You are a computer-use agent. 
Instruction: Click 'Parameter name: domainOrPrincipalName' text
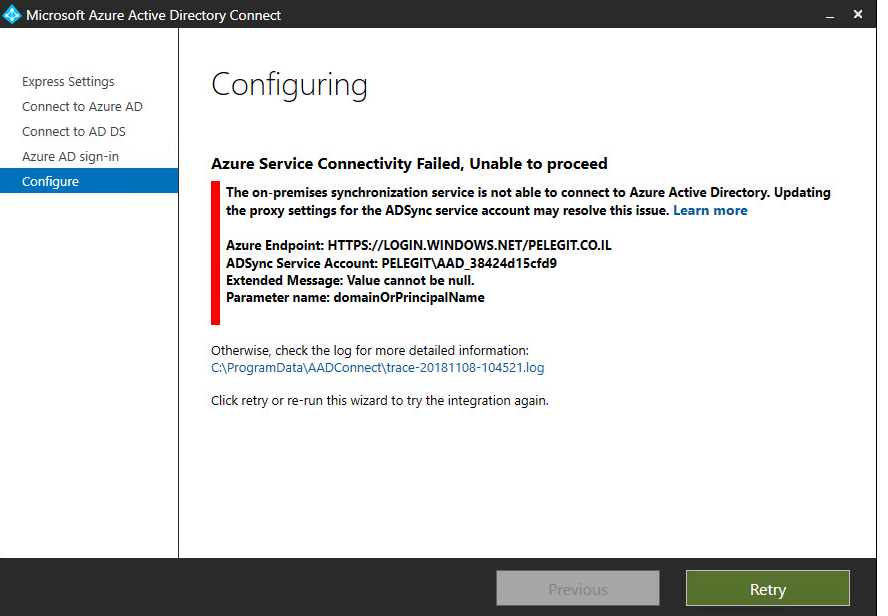pos(355,298)
